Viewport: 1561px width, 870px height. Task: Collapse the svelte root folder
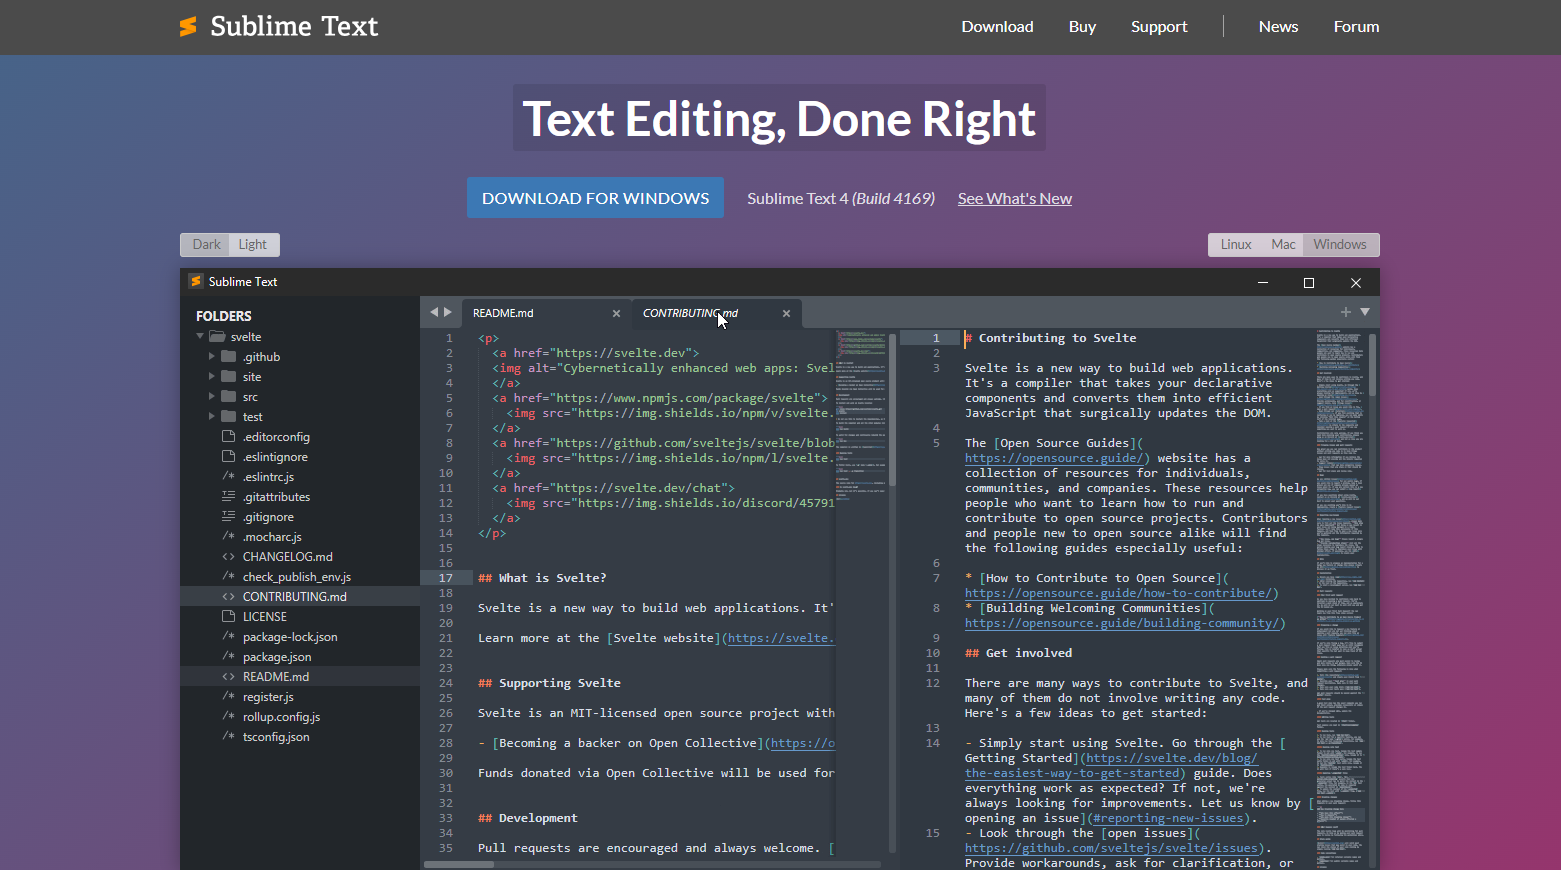coord(200,337)
